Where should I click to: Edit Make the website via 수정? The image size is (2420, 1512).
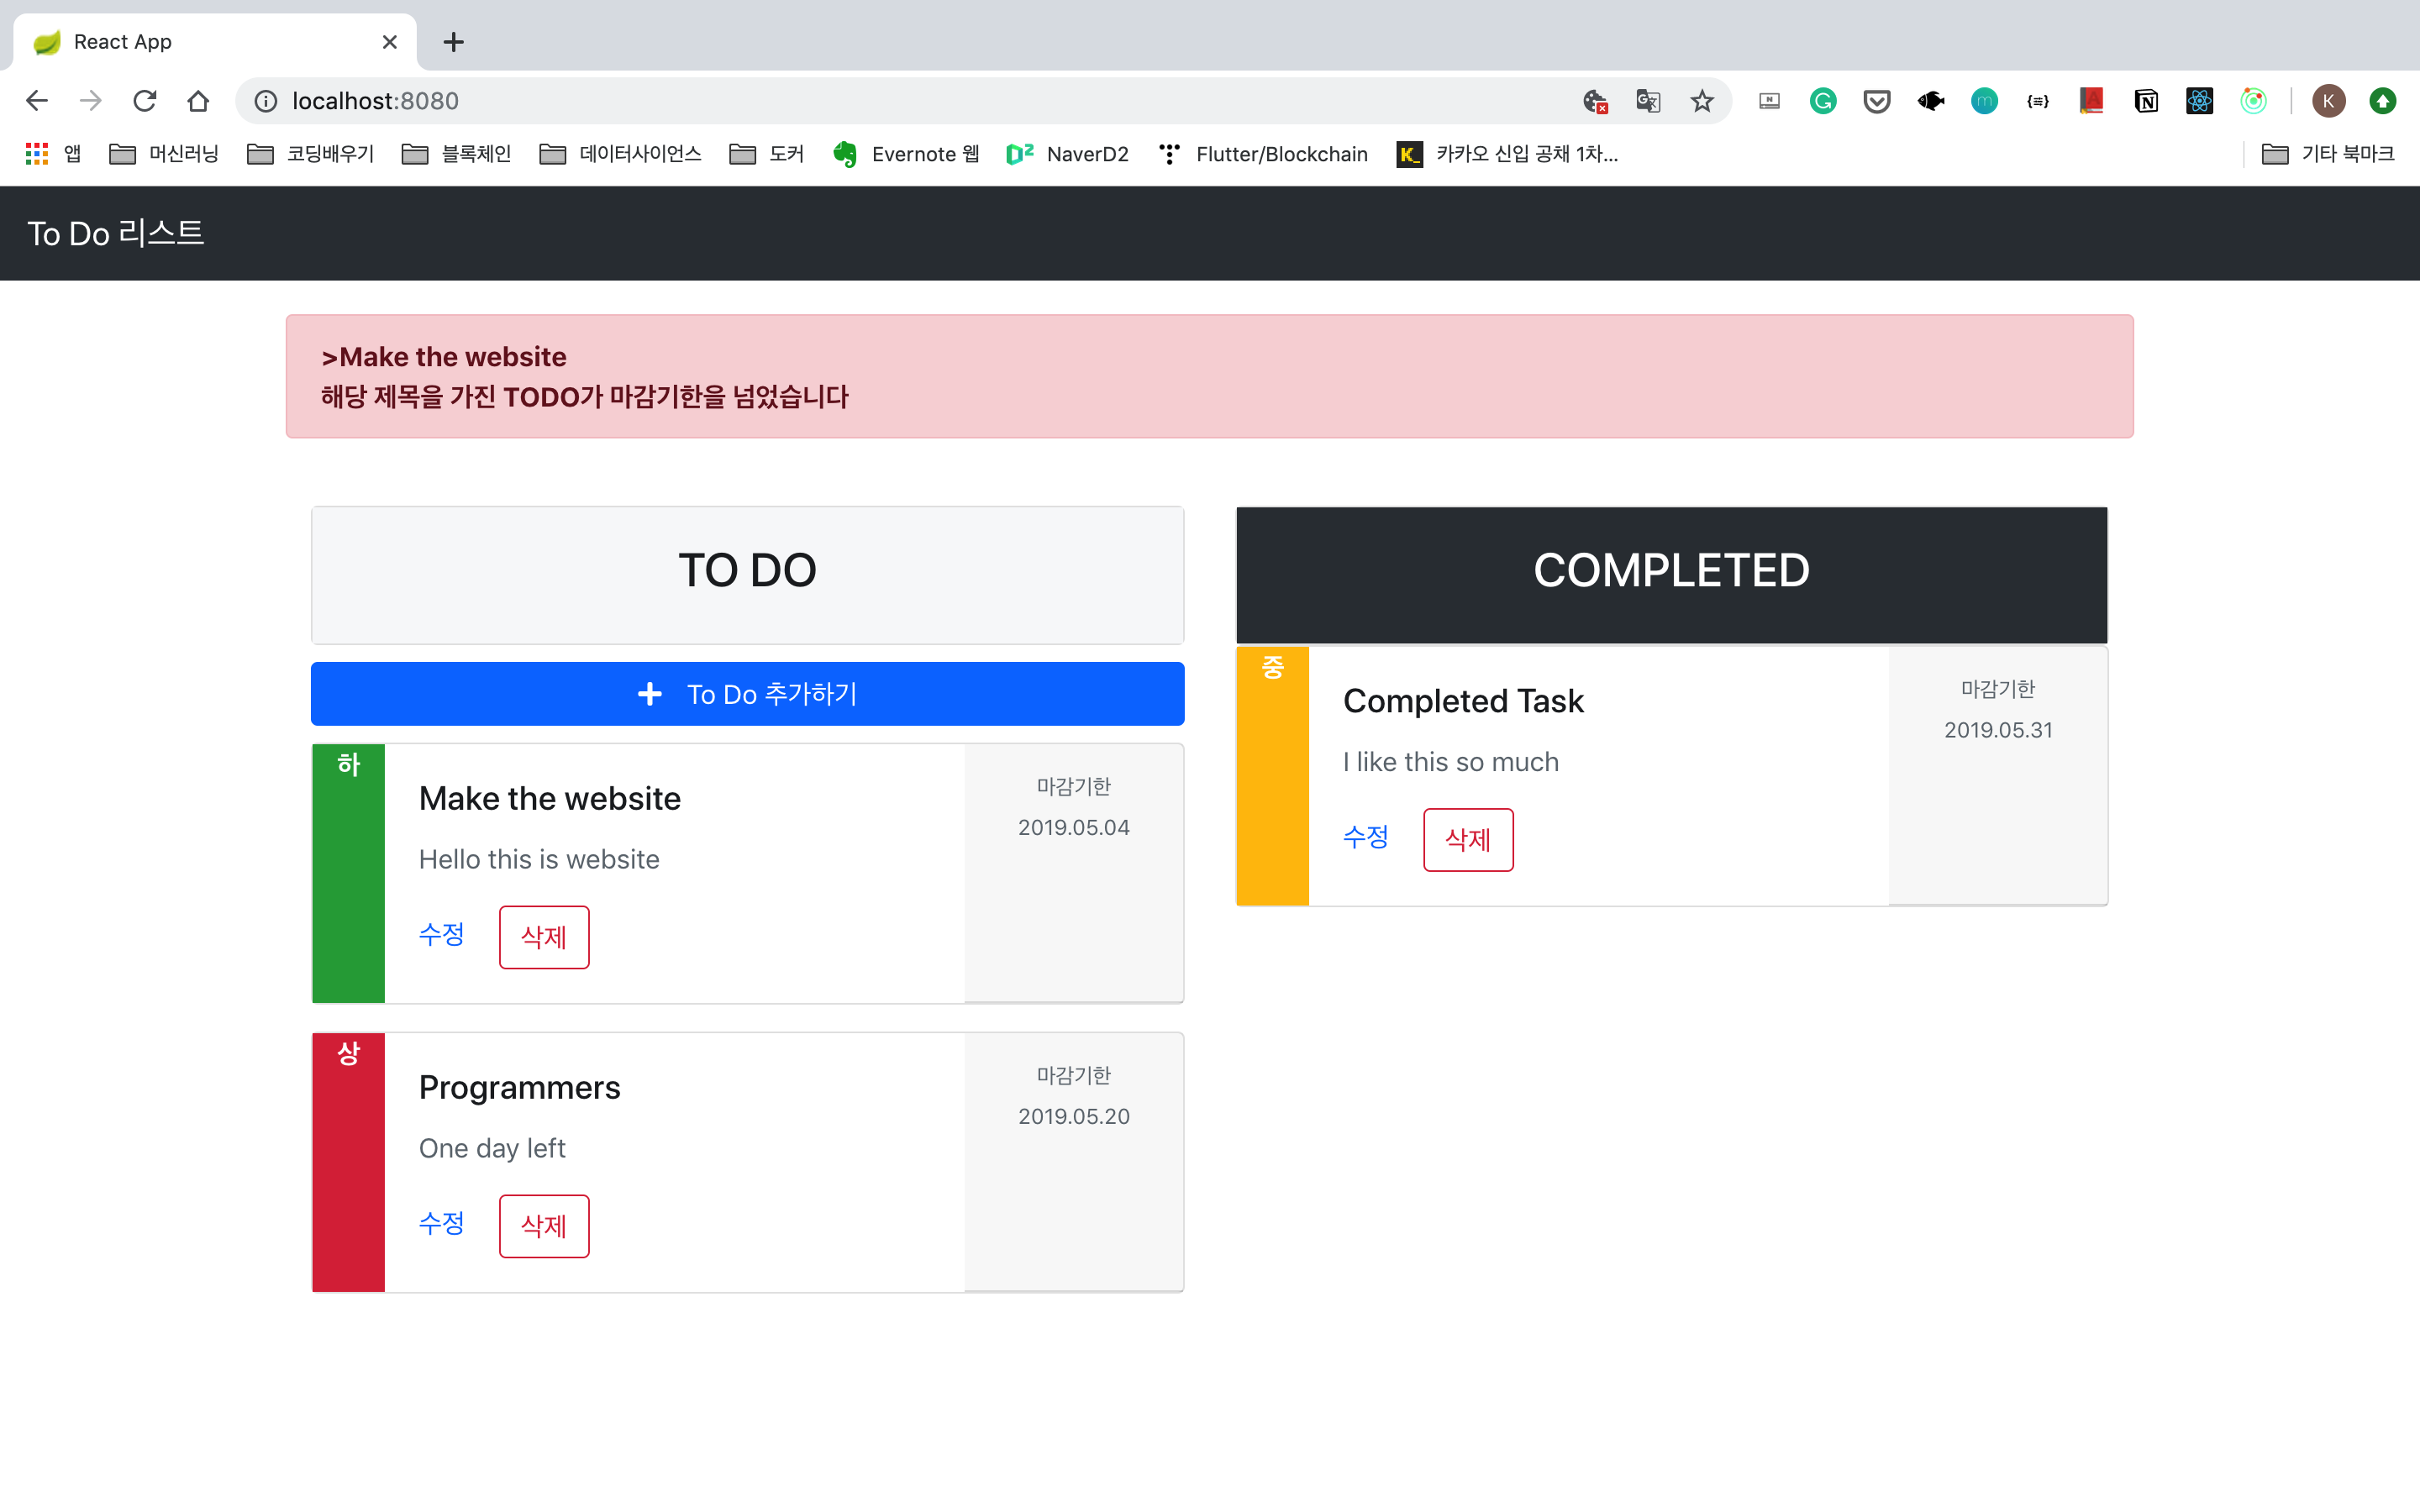[441, 934]
